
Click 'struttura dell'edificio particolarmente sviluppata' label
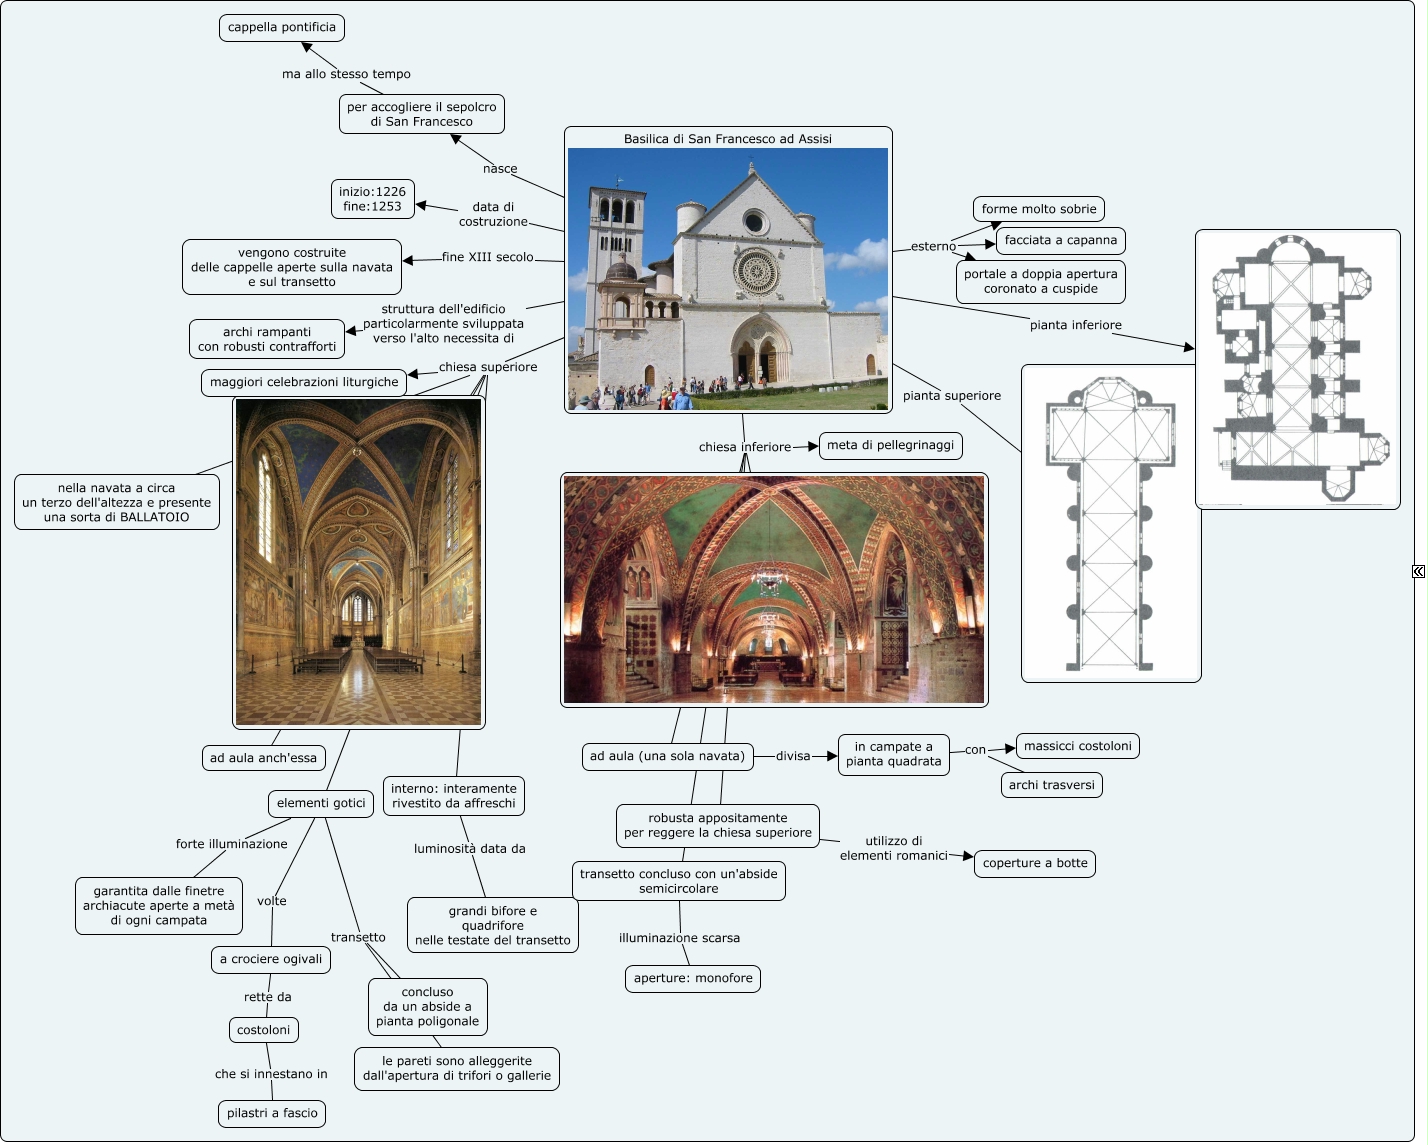pos(444,324)
